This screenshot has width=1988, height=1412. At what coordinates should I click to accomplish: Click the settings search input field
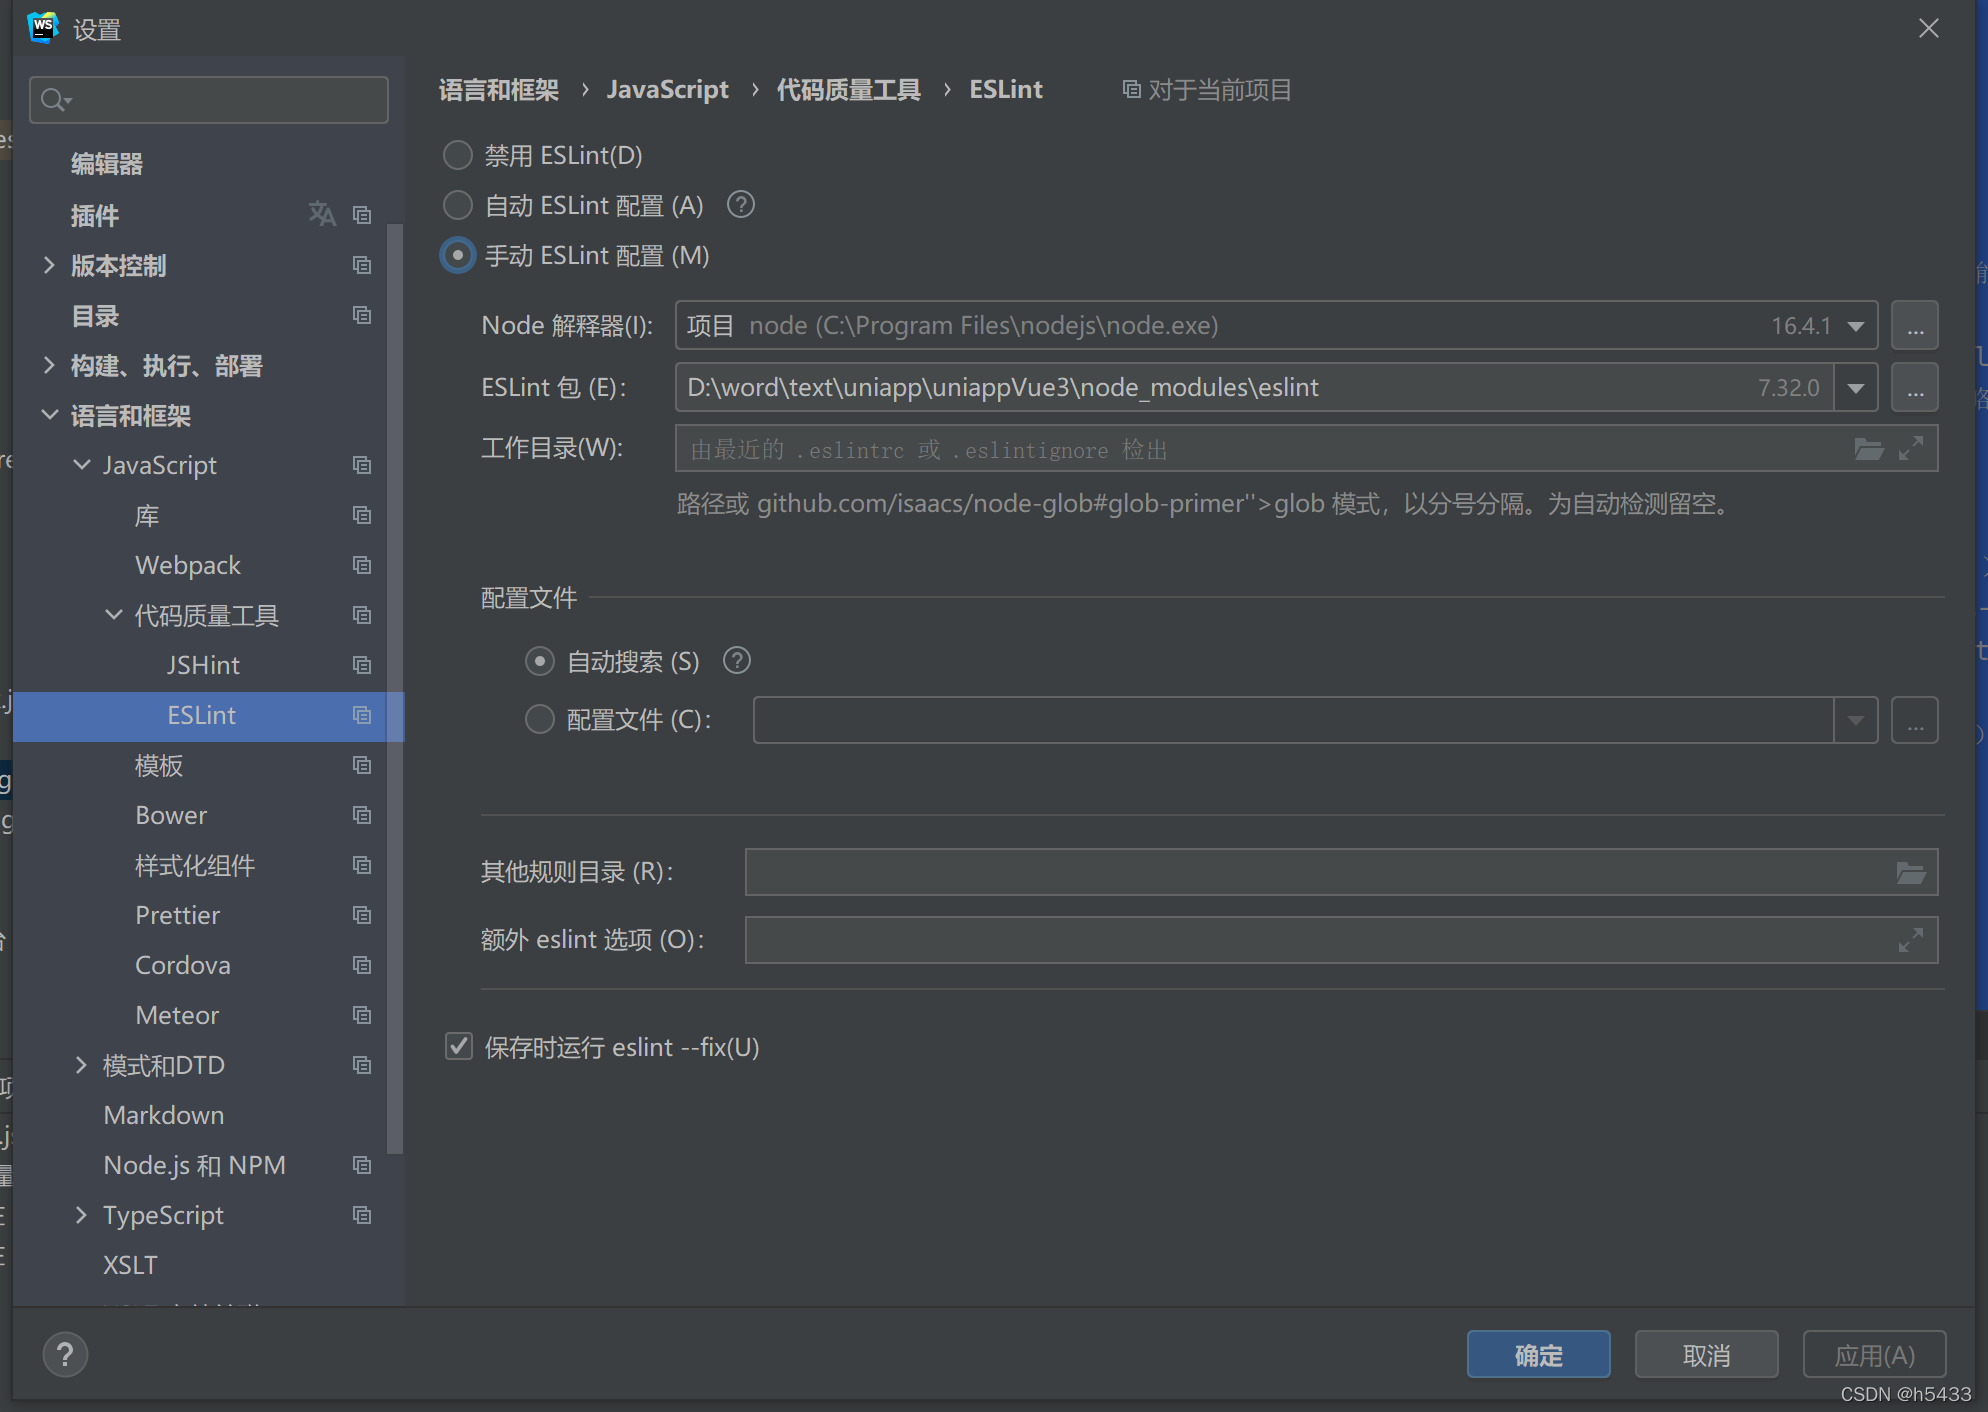[209, 100]
